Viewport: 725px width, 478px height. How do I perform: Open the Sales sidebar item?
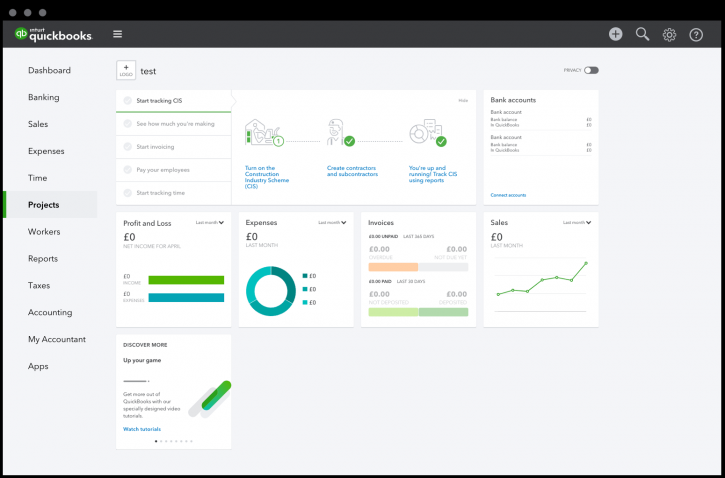(x=38, y=124)
